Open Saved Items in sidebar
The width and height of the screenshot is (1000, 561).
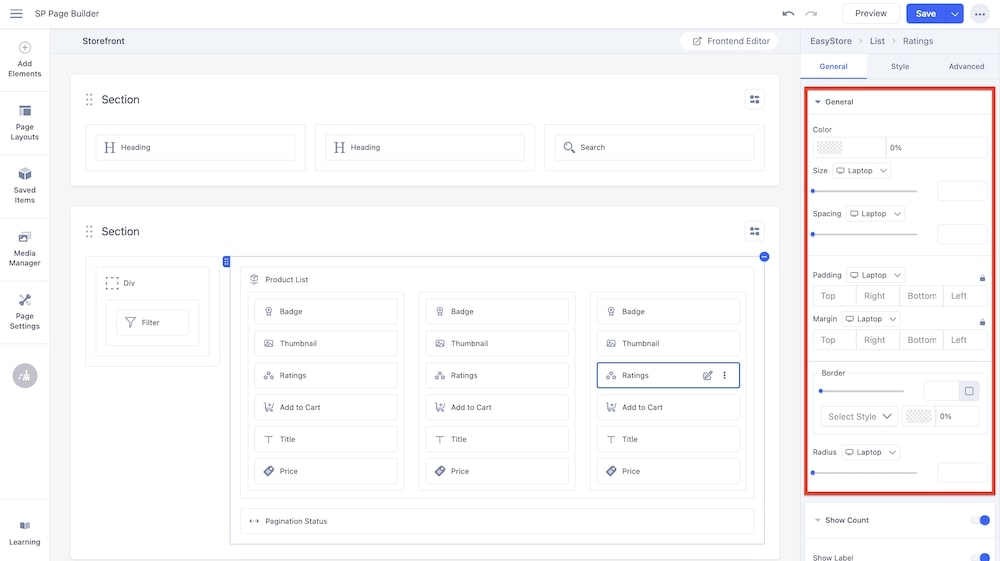click(x=25, y=184)
